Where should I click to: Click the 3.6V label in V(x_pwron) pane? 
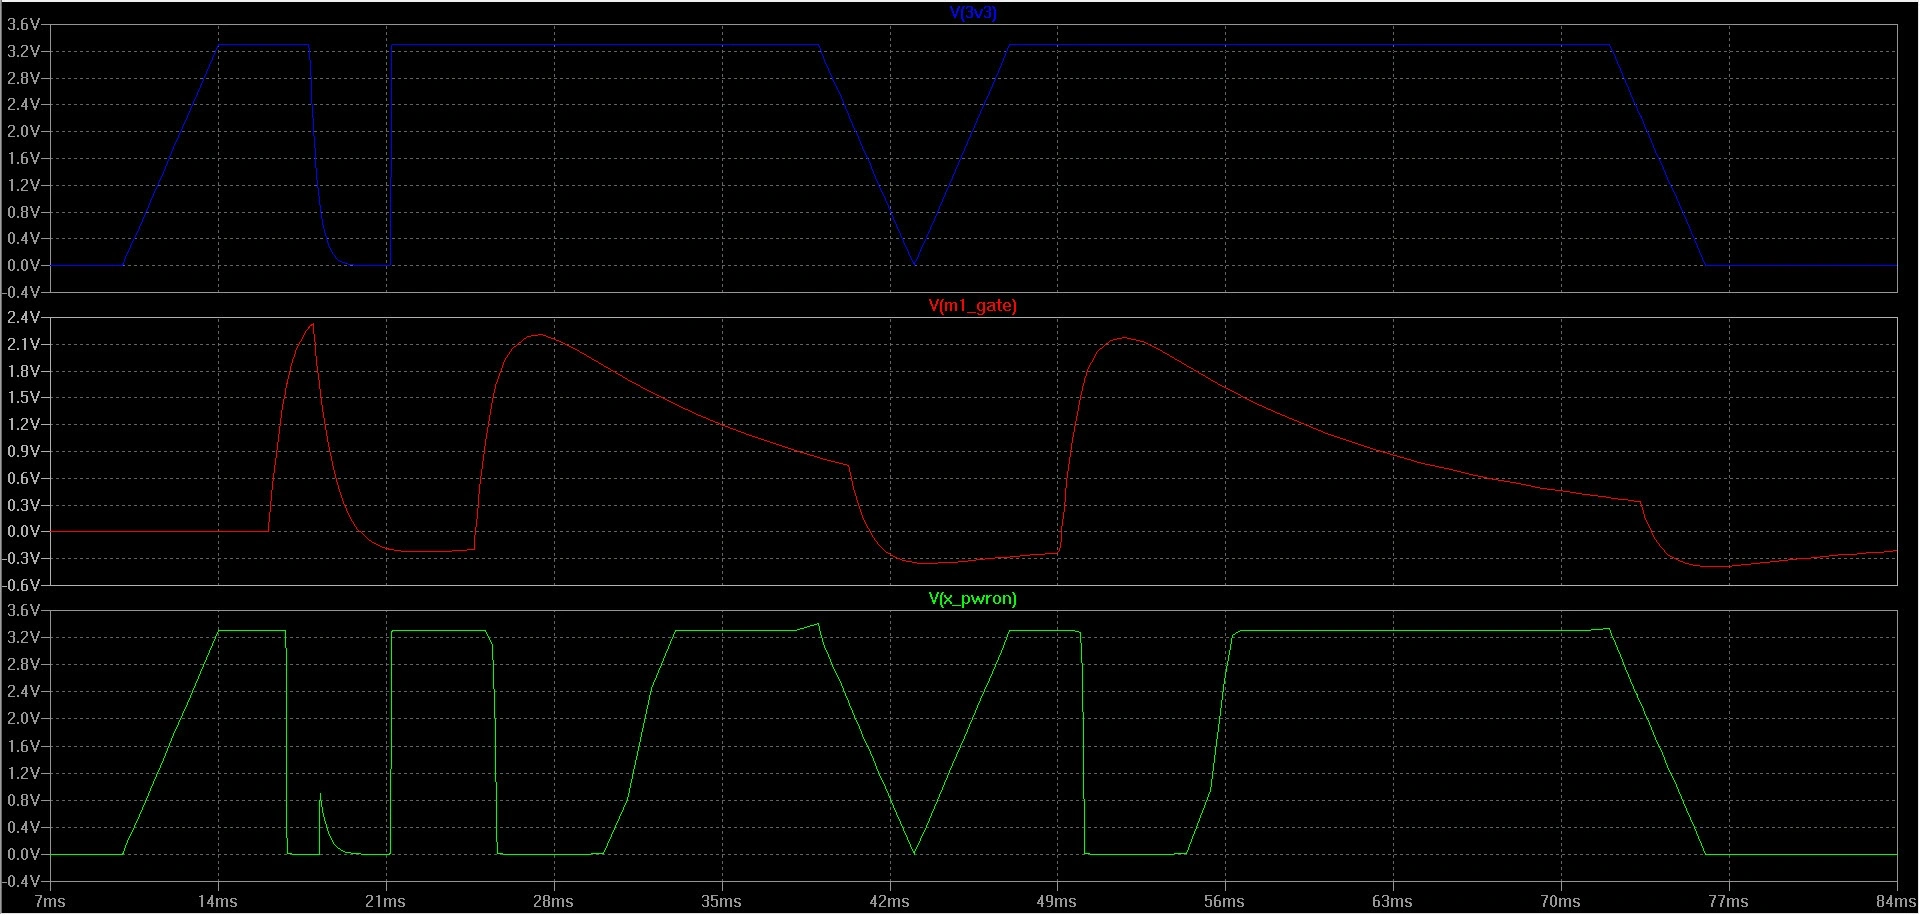24,611
